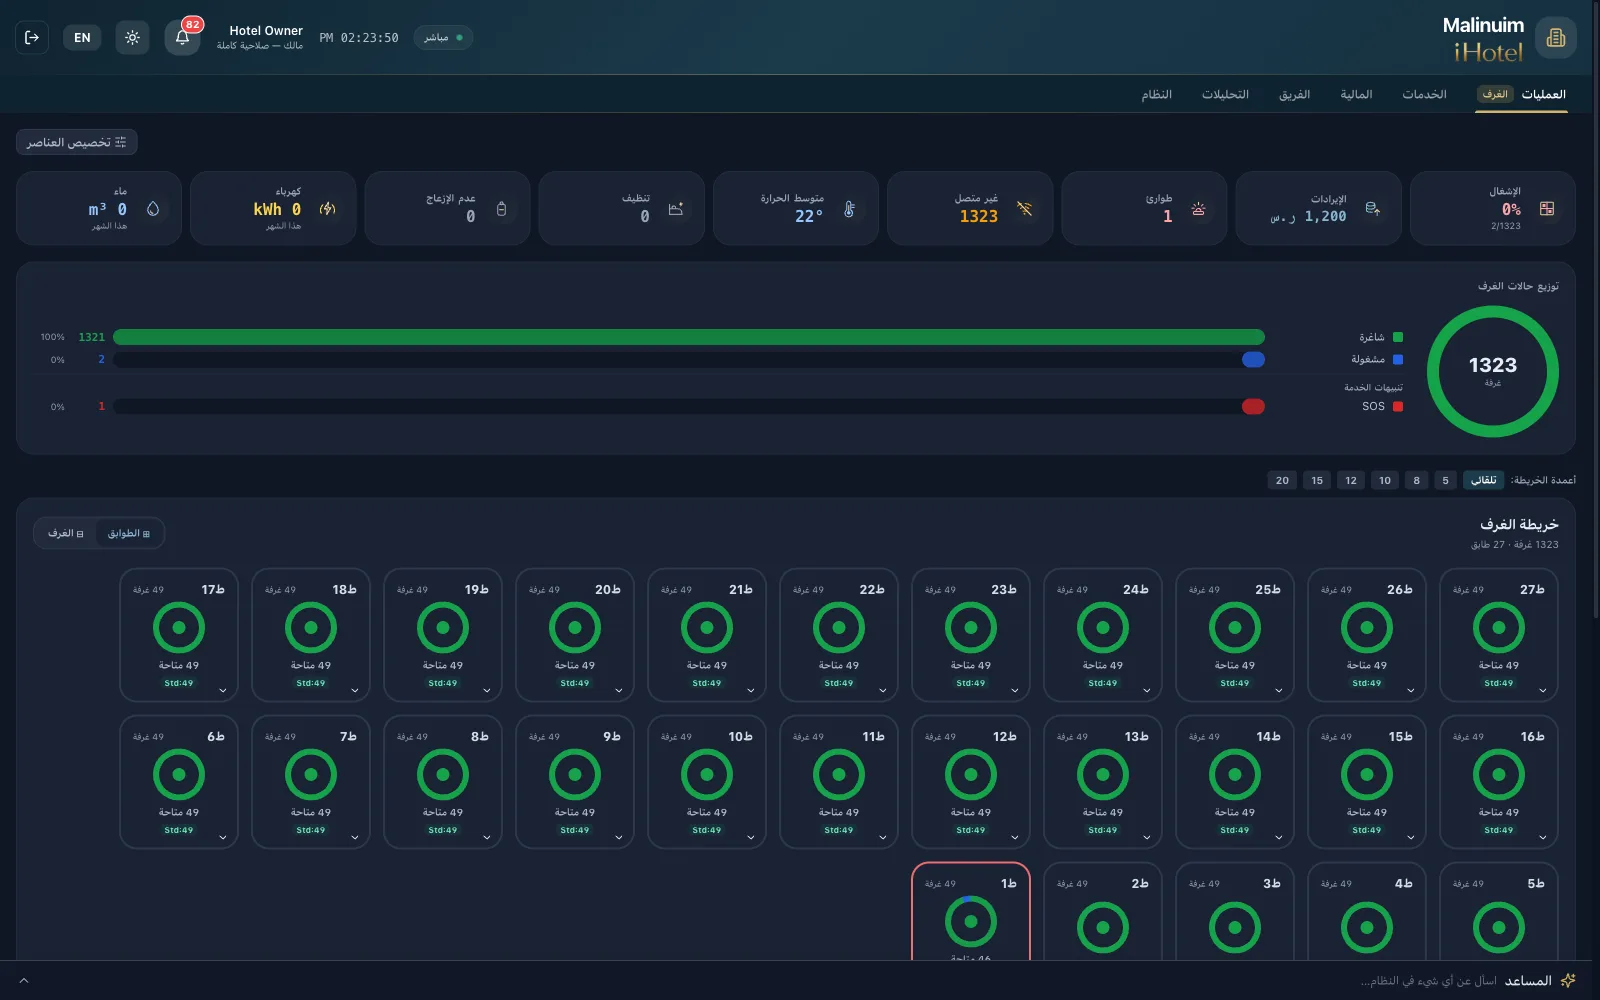Click the do-not-disturb (عدم الإزعاج) icon
Image resolution: width=1600 pixels, height=1000 pixels.
click(x=501, y=209)
